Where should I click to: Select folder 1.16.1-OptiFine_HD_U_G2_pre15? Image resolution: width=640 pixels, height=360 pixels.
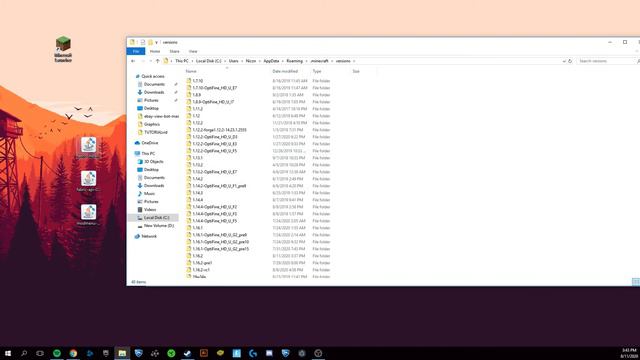coord(220,249)
